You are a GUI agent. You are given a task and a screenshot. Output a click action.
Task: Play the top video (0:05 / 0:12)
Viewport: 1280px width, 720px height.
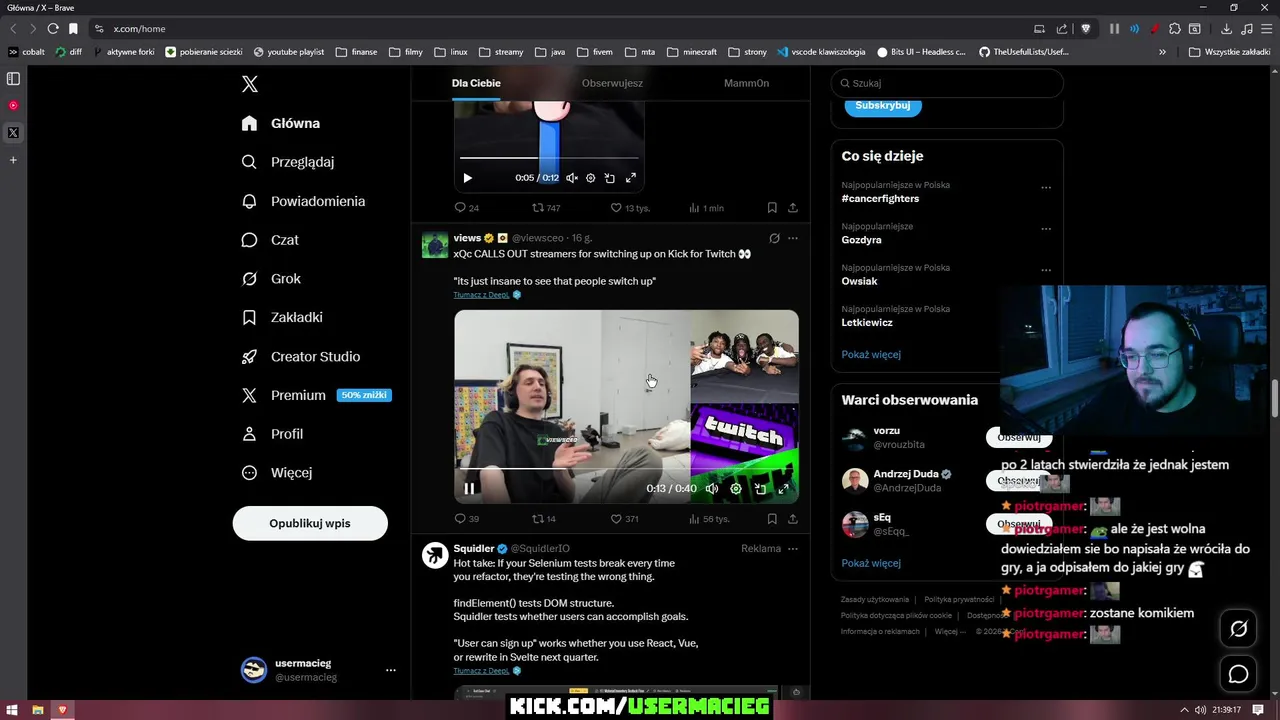pos(467,178)
